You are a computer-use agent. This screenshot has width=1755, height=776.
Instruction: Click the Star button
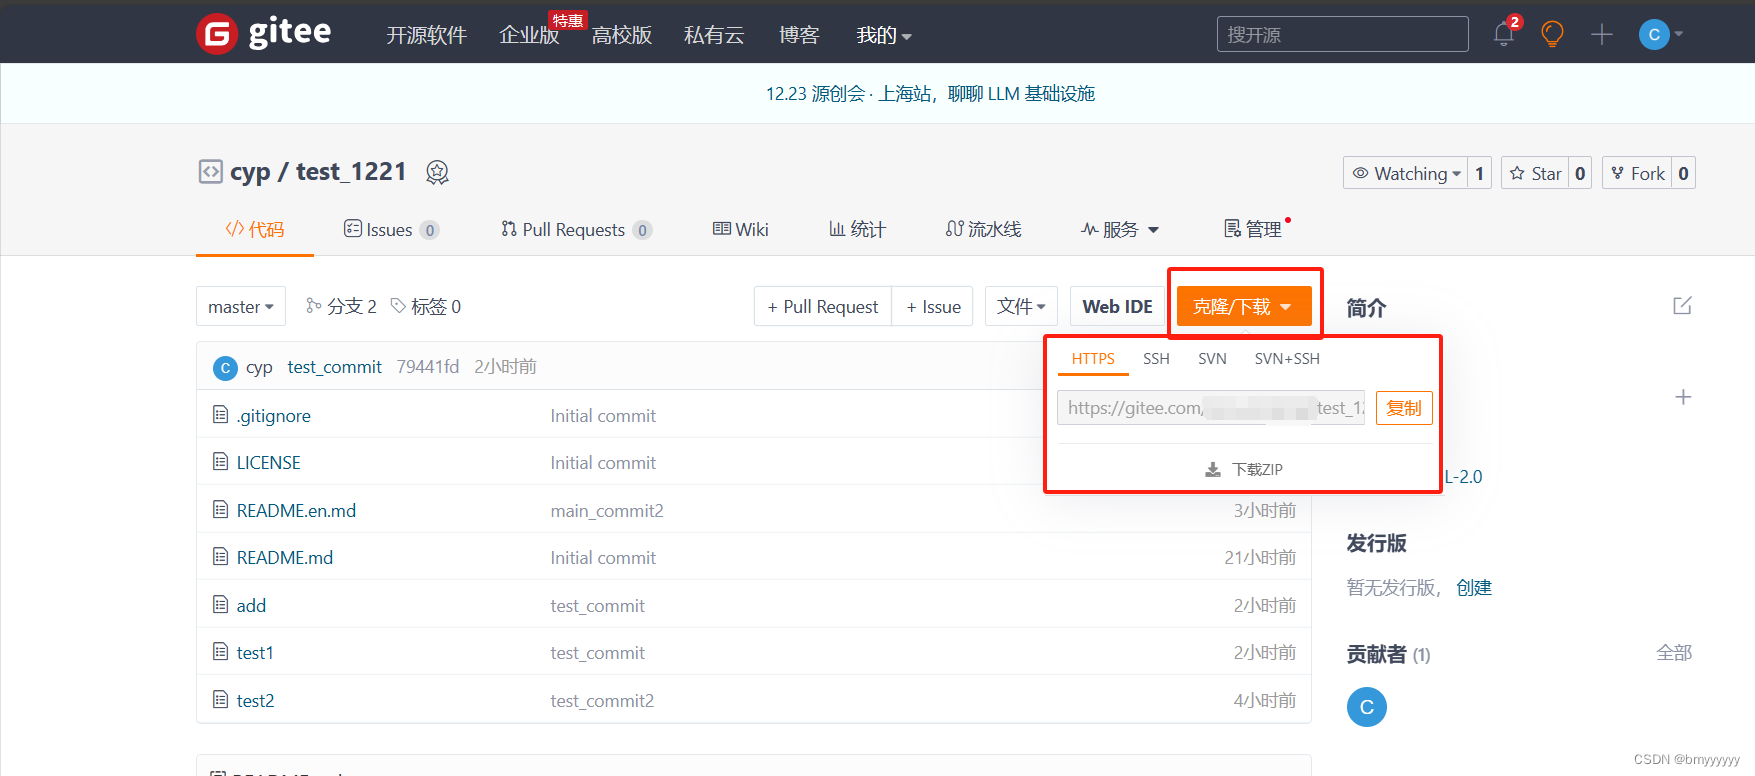(1535, 173)
